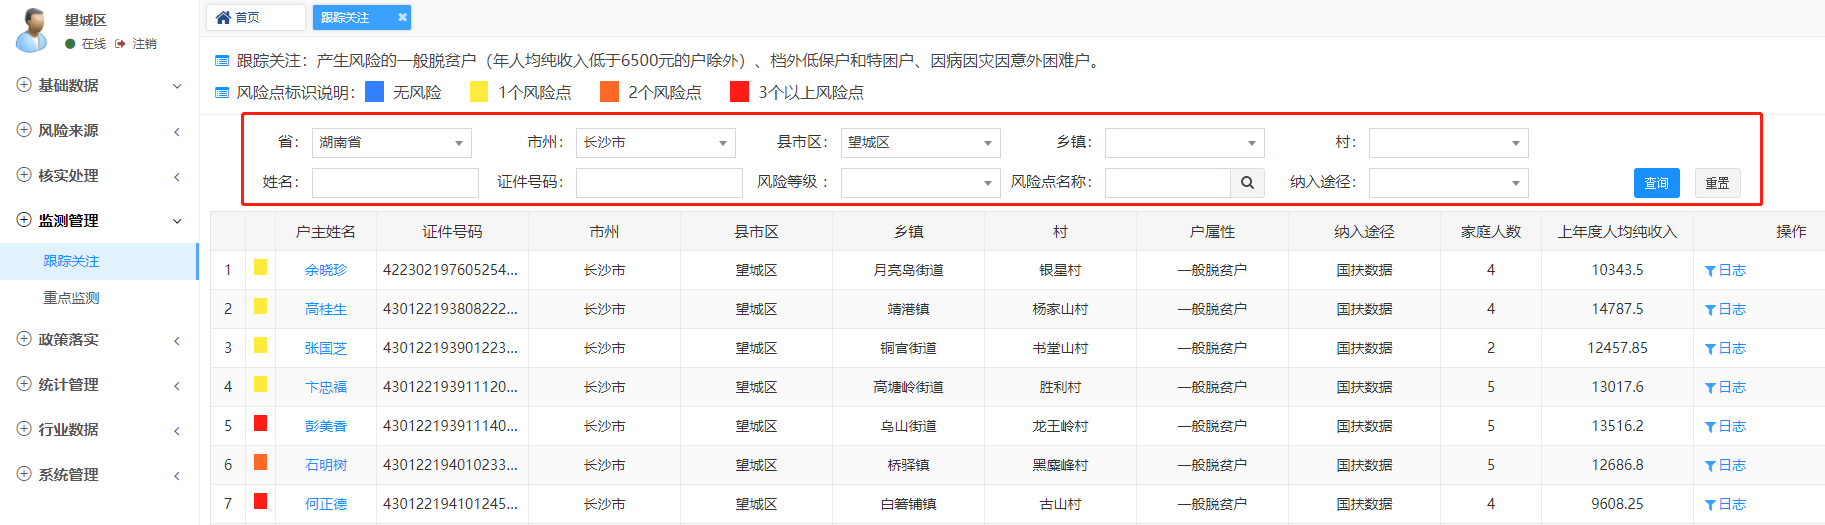Click the list icon before 跟踪关注 description
The image size is (1825, 525).
click(x=222, y=61)
